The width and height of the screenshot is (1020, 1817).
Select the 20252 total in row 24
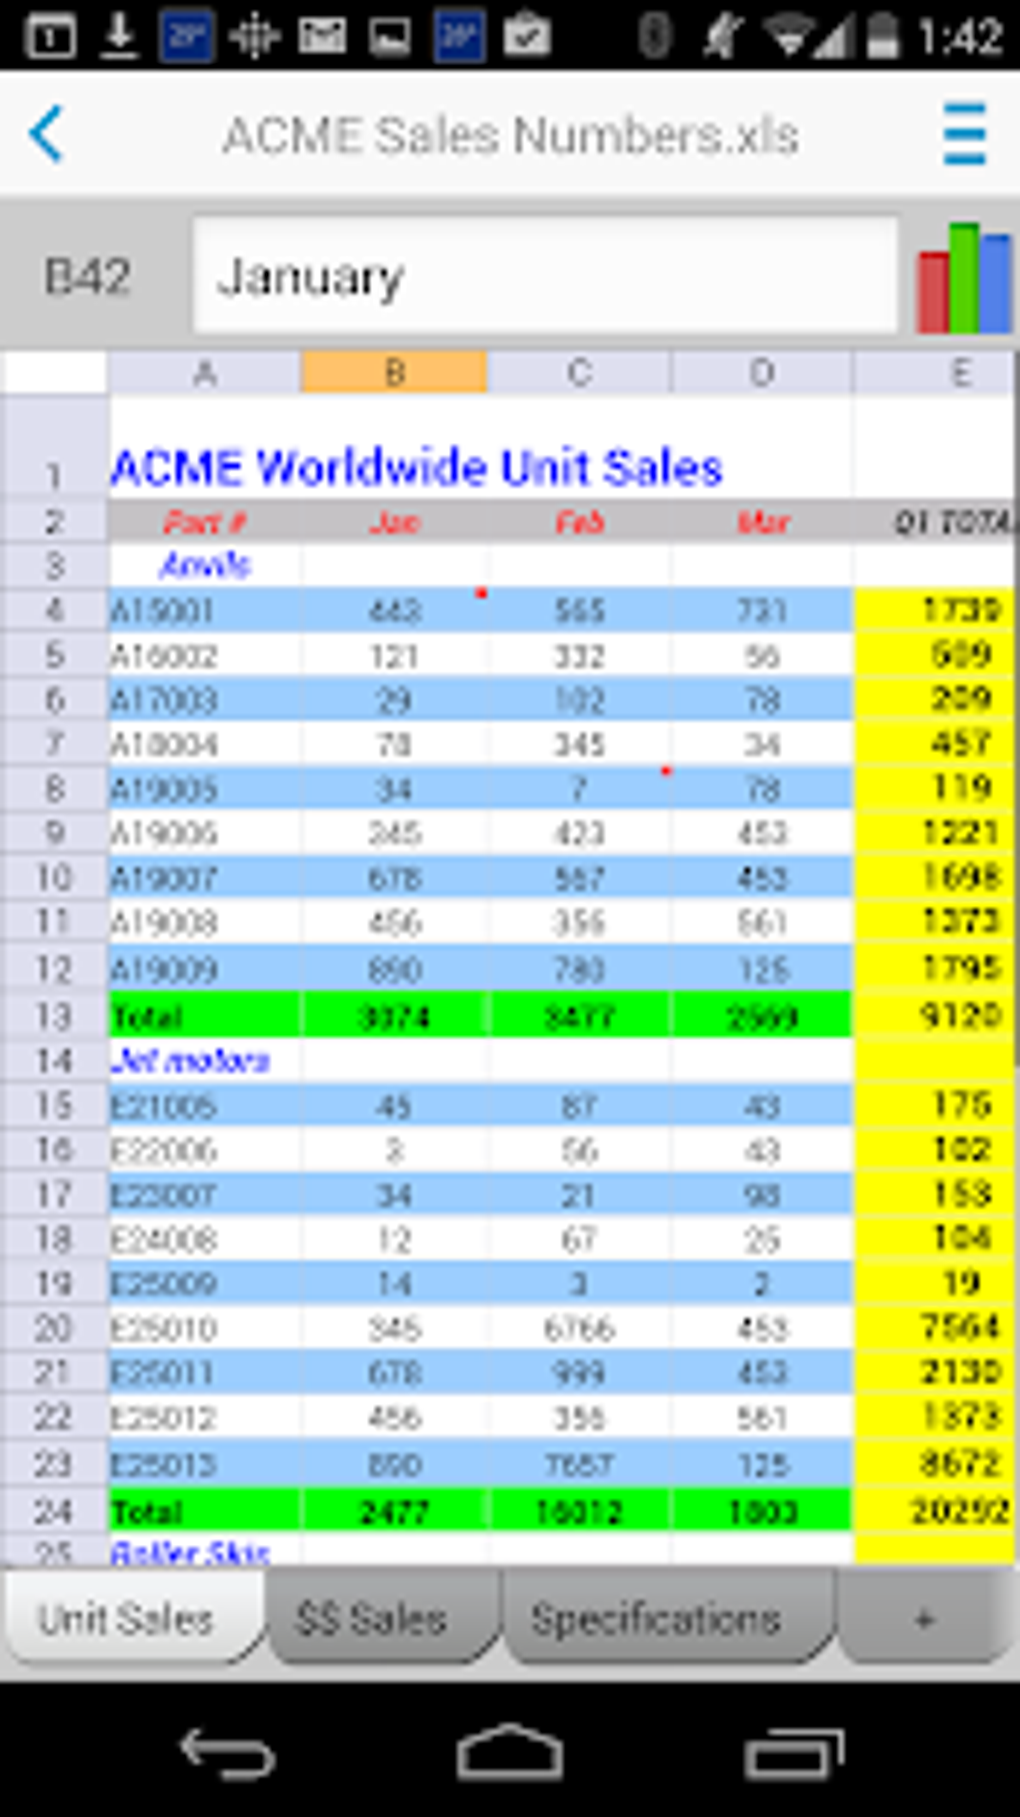coord(936,1510)
